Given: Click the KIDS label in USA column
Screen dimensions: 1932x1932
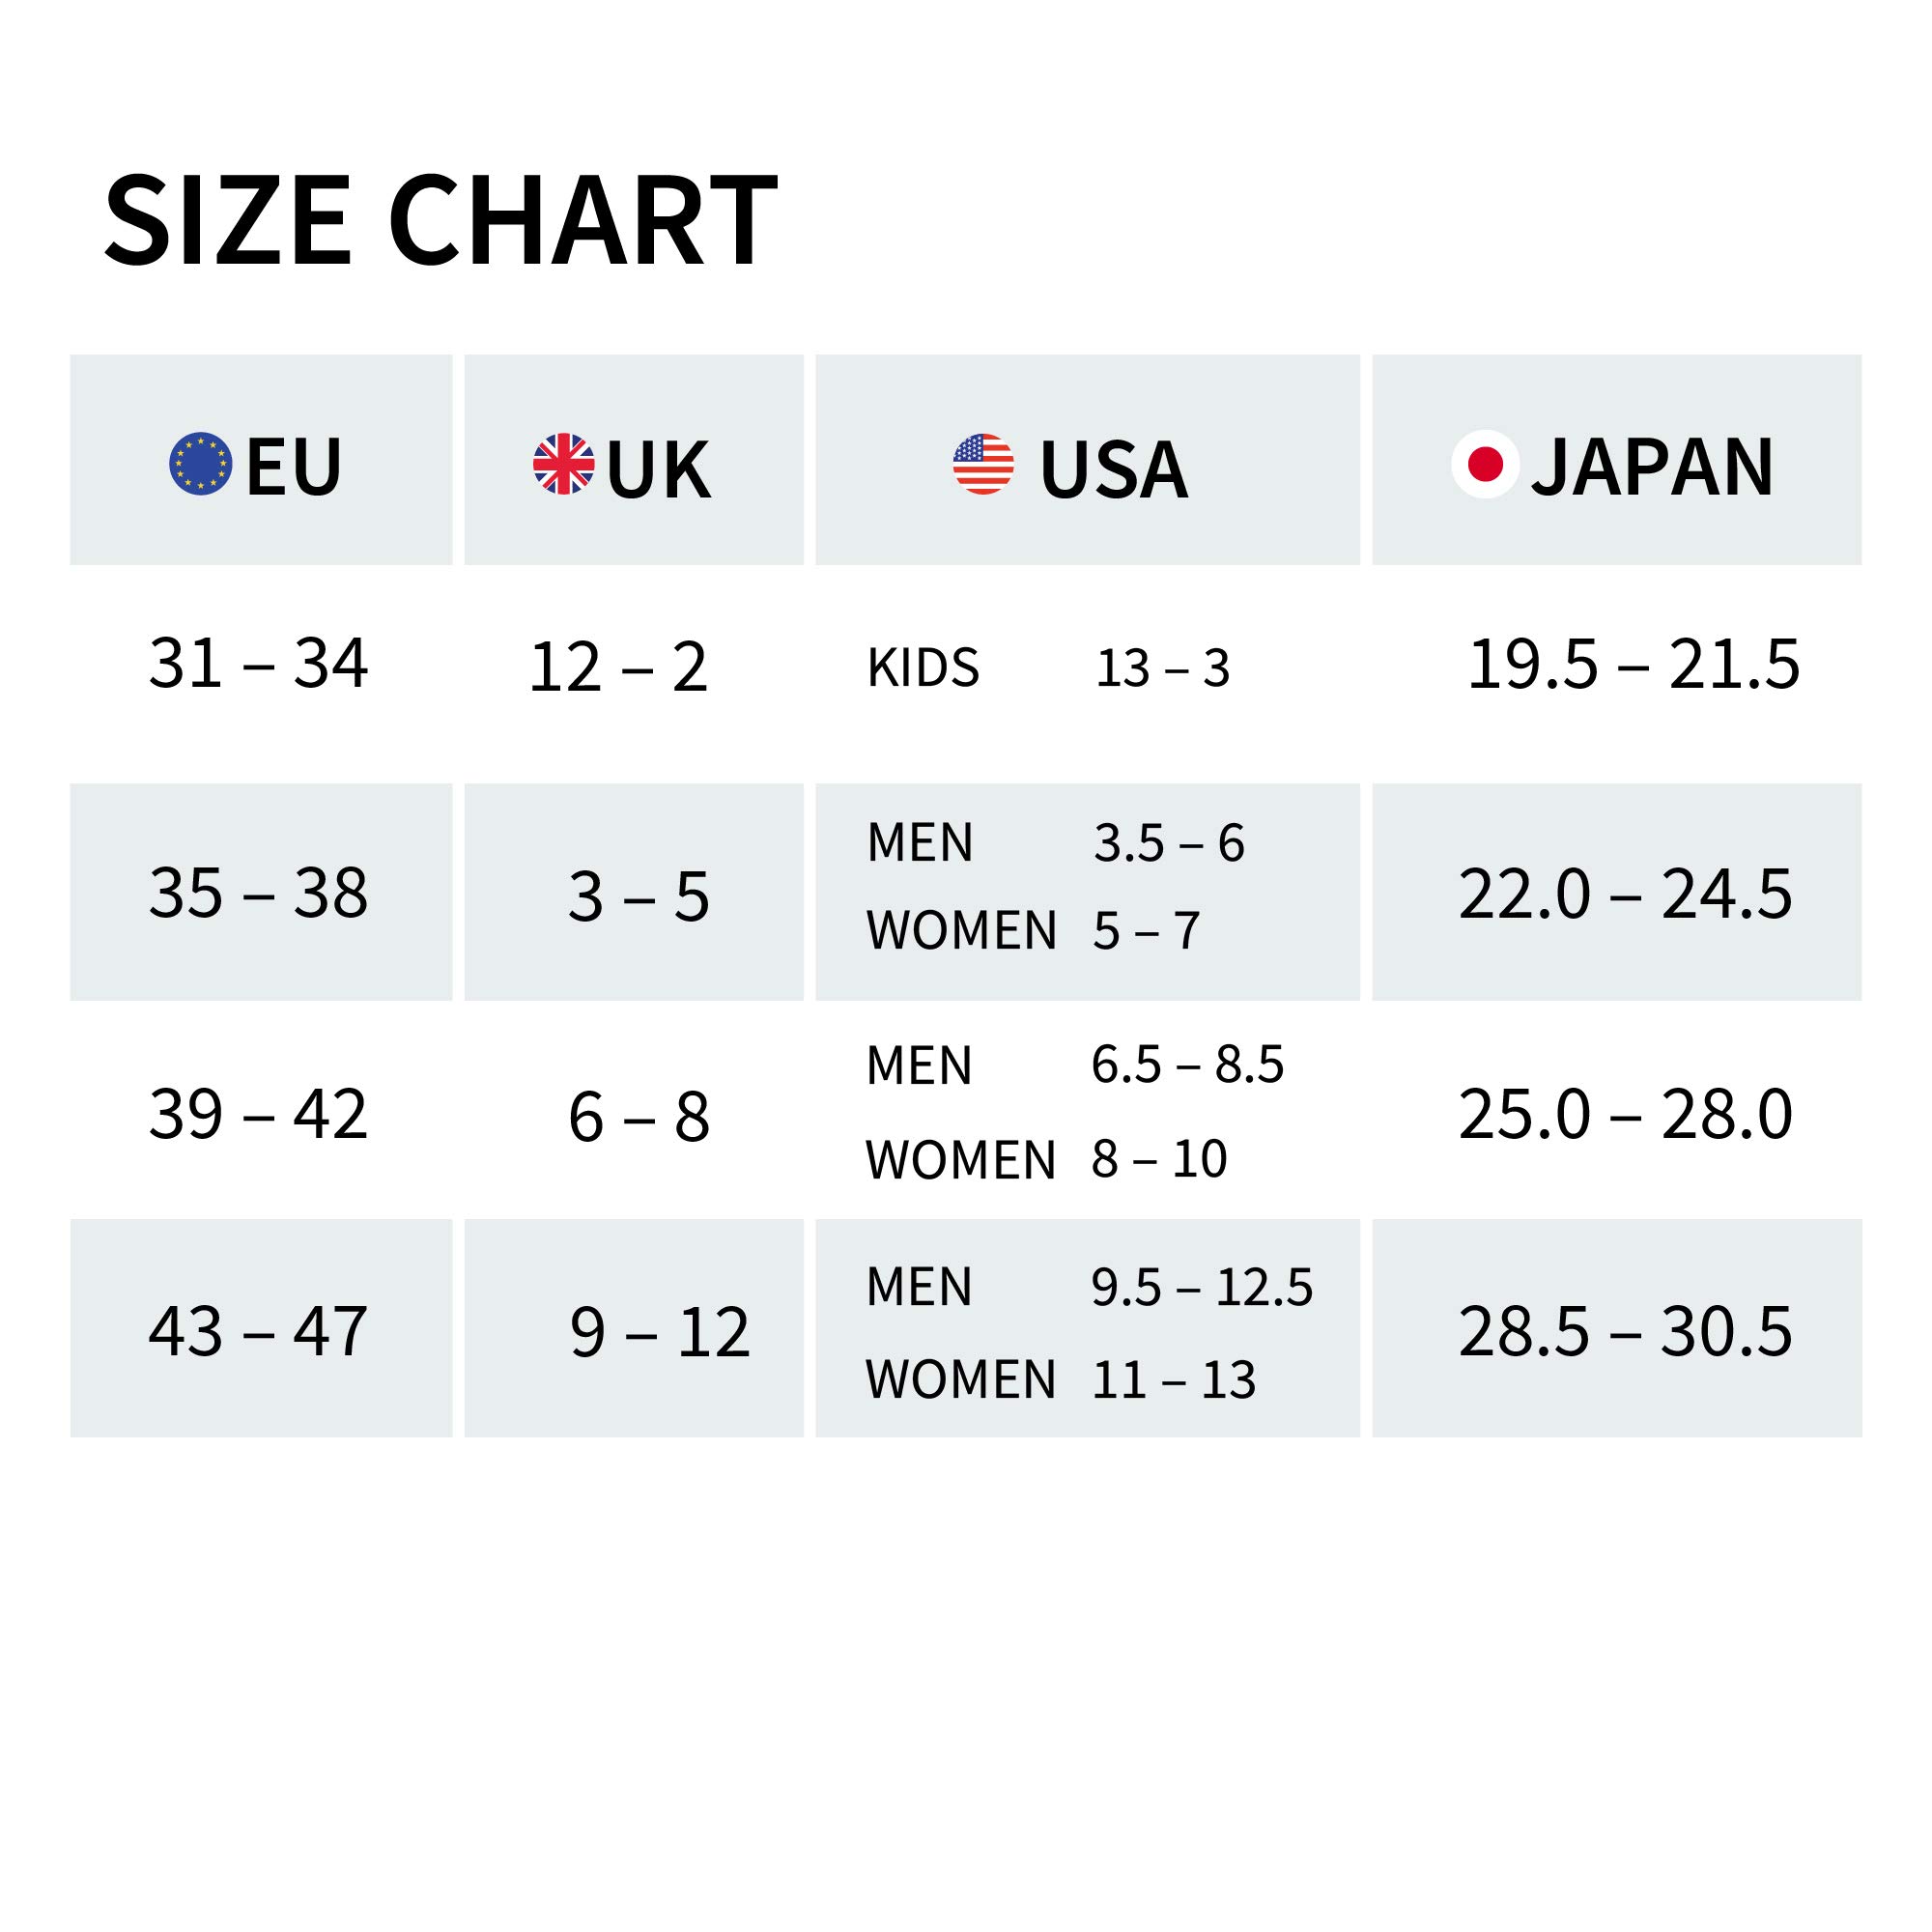Looking at the screenshot, I should 923,667.
